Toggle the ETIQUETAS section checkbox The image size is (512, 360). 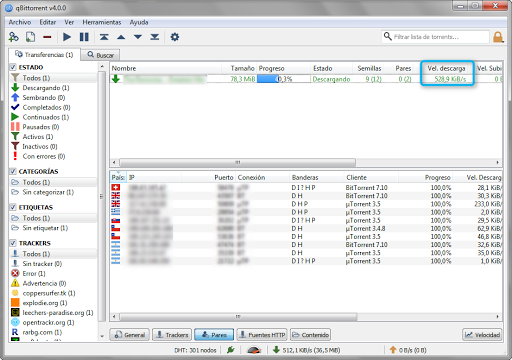pyautogui.click(x=13, y=207)
